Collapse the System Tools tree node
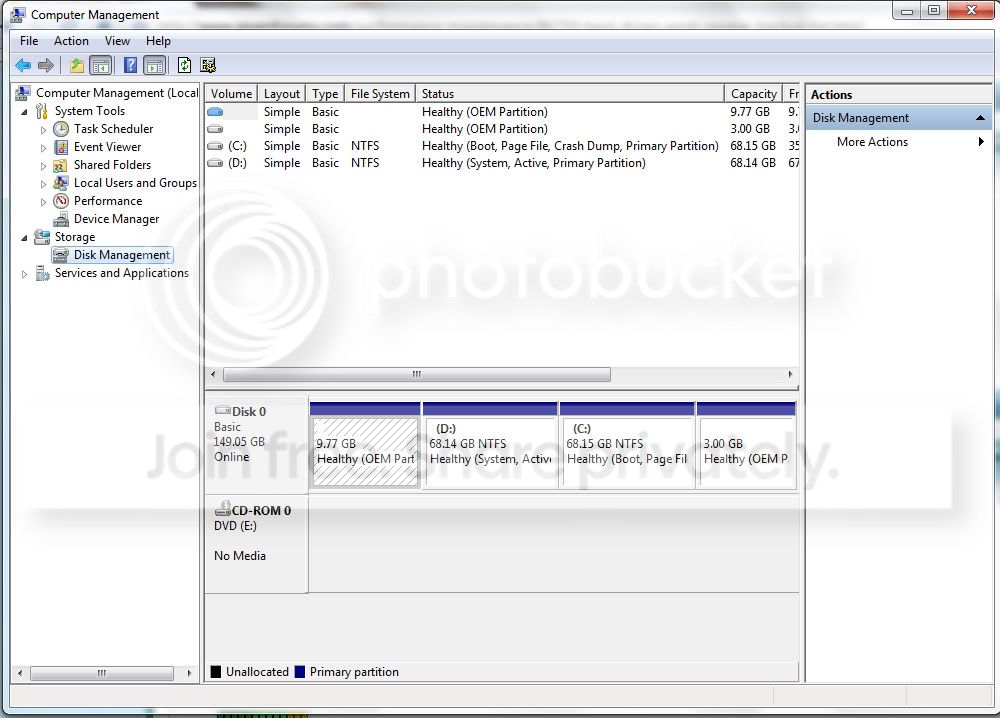Viewport: 1000px width, 718px height. [24, 112]
